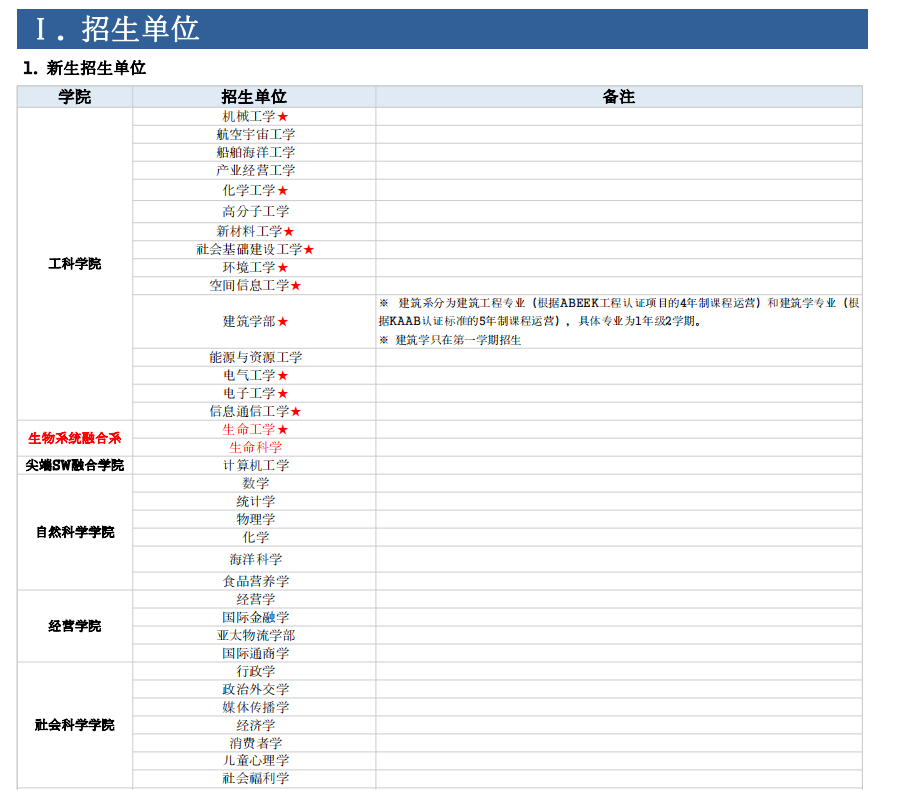924x790 pixels.
Task: Select the red '生命科学' cell
Action: click(254, 447)
